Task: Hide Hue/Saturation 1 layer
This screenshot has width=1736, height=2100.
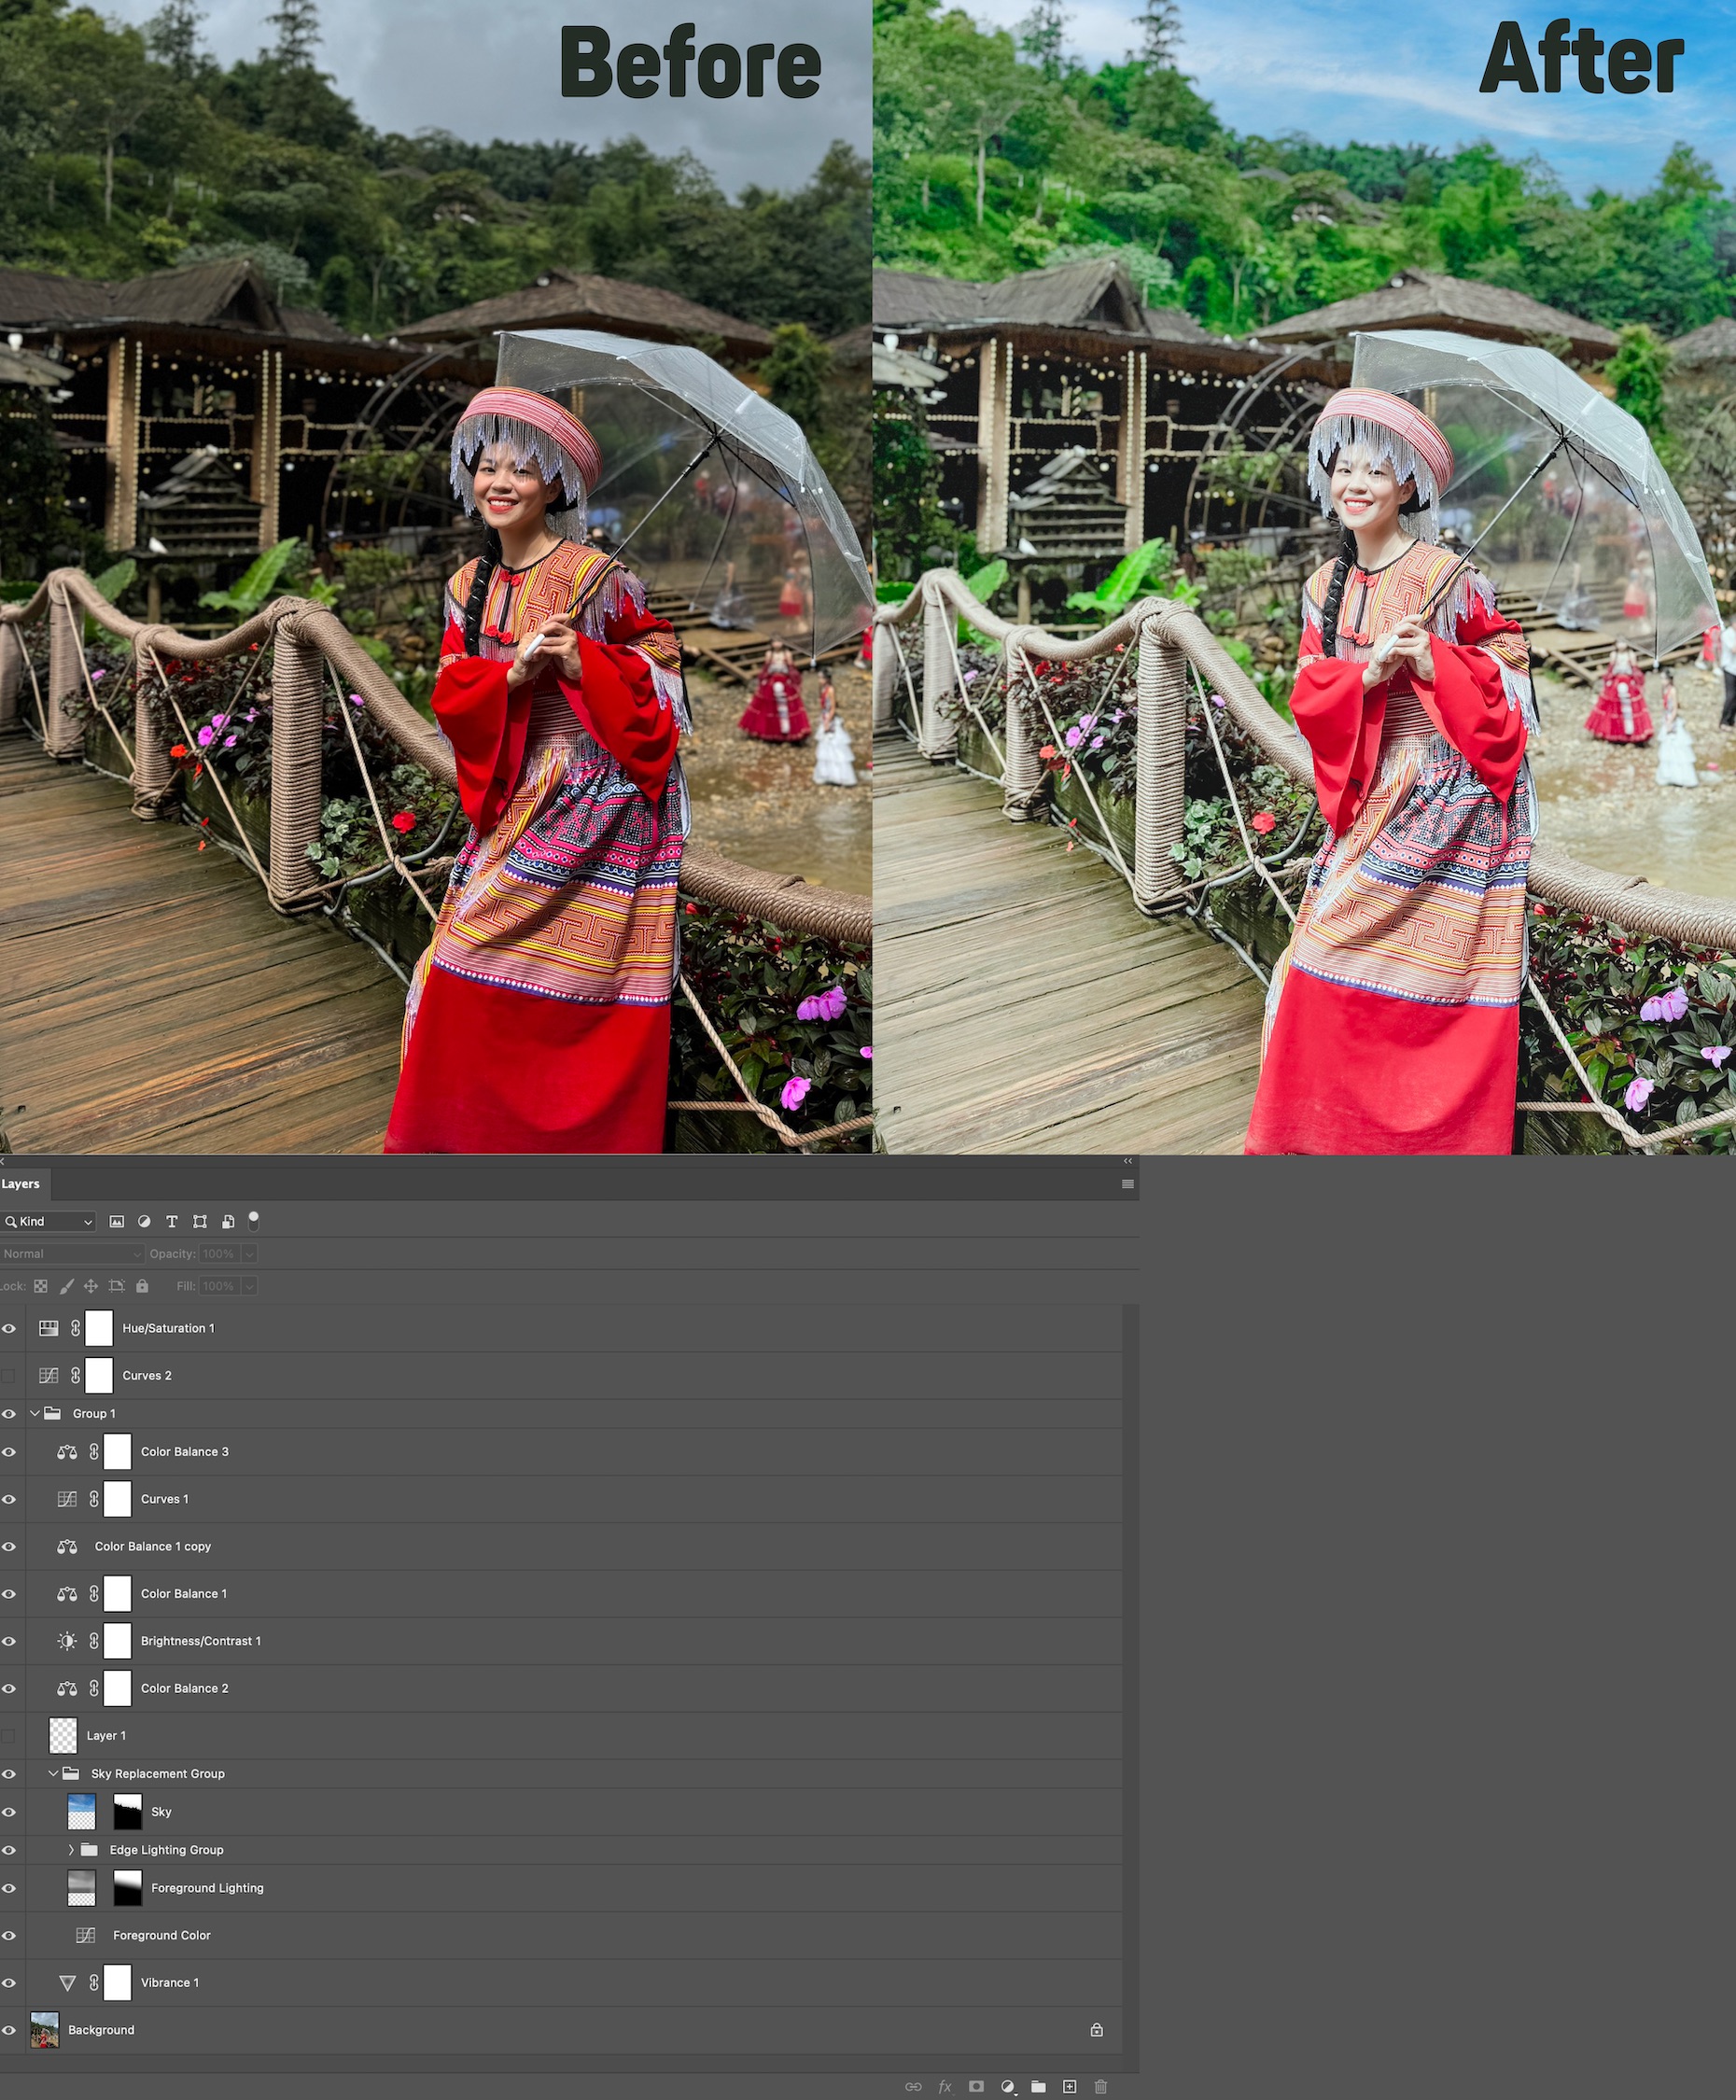Action: click(x=9, y=1328)
